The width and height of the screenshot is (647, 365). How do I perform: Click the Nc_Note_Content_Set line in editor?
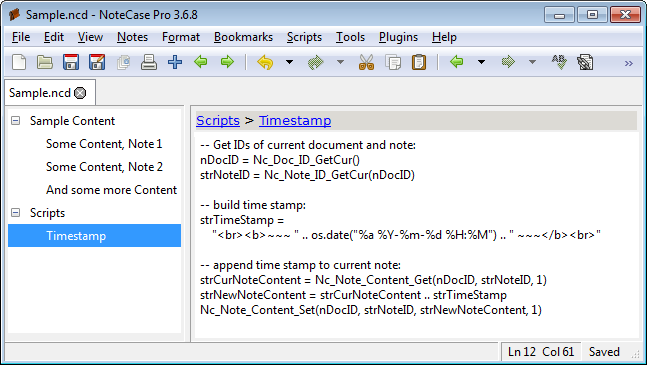pyautogui.click(x=371, y=310)
